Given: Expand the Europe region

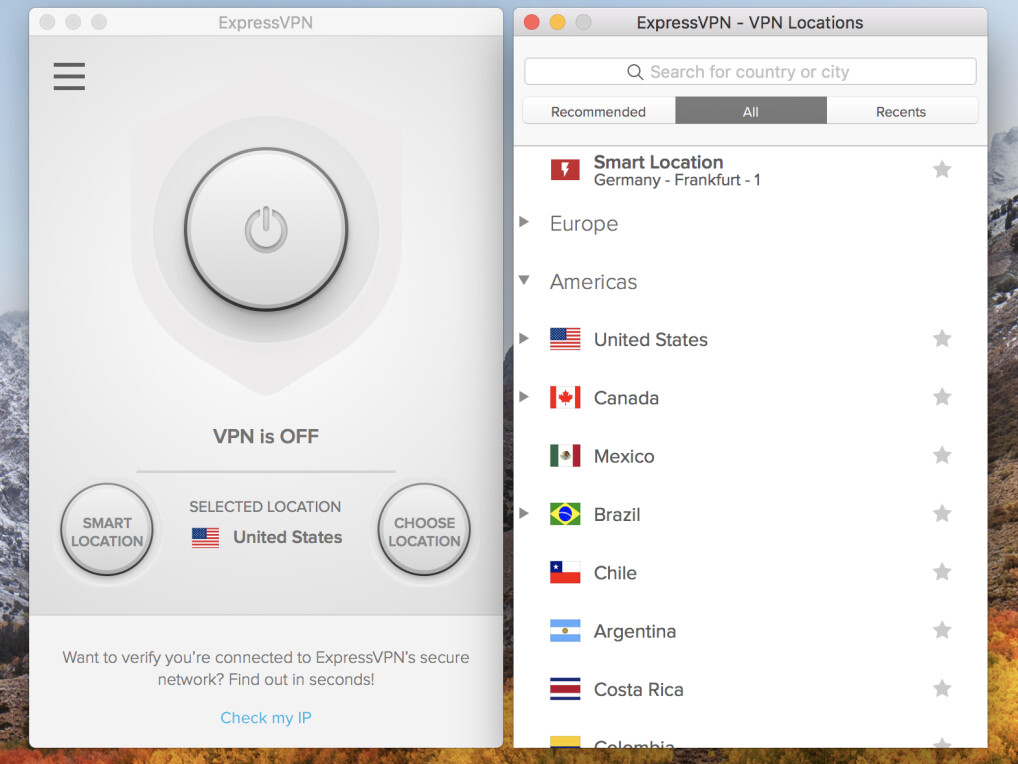Looking at the screenshot, I should point(524,222).
